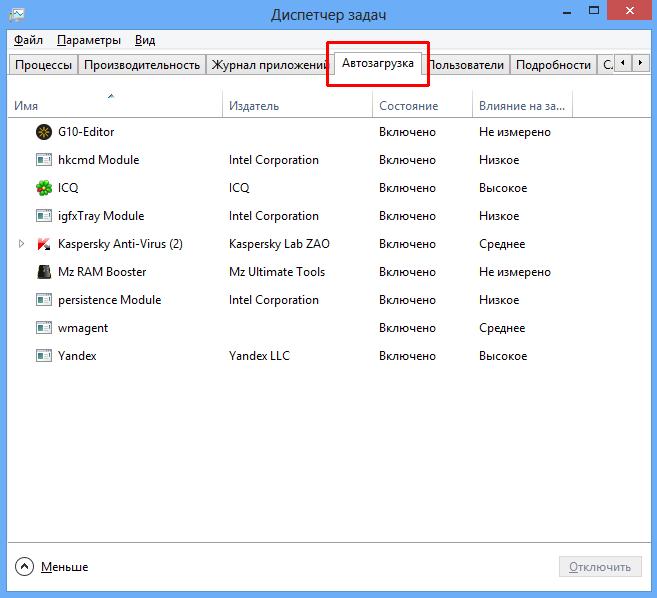The width and height of the screenshot is (657, 598).
Task: Click Intel Corporation publisher in persistence row
Action: [274, 300]
